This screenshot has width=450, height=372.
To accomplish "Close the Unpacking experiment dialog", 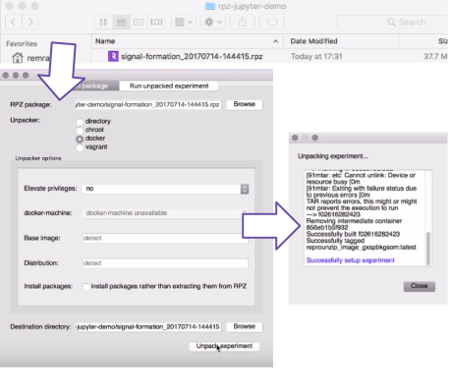I will coord(419,286).
